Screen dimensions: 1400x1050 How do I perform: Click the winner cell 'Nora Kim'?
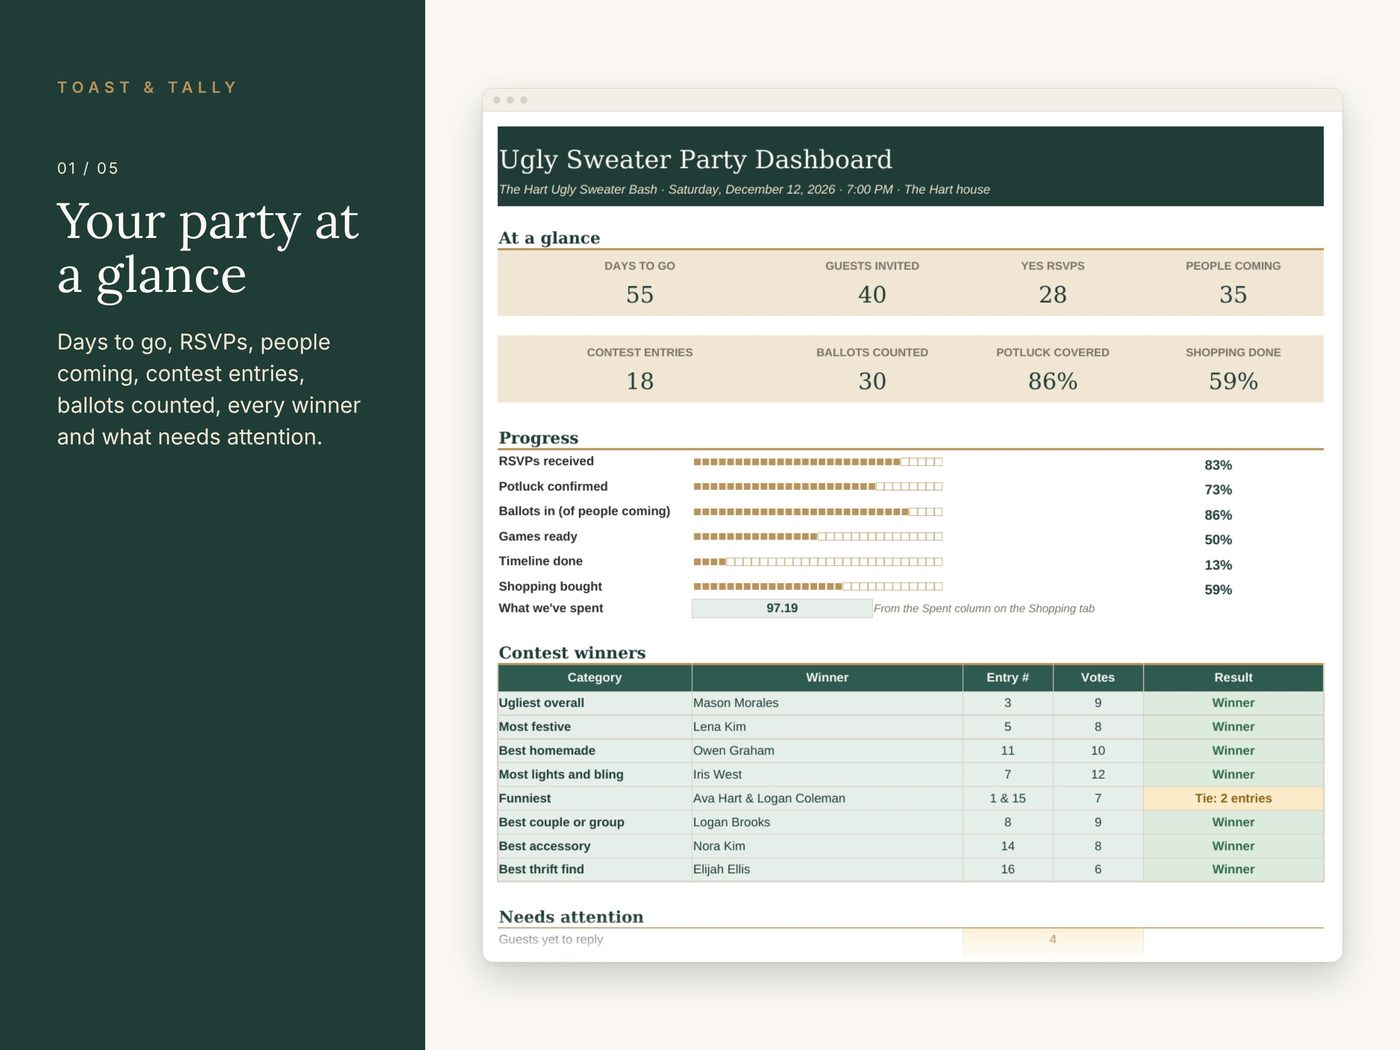(827, 846)
